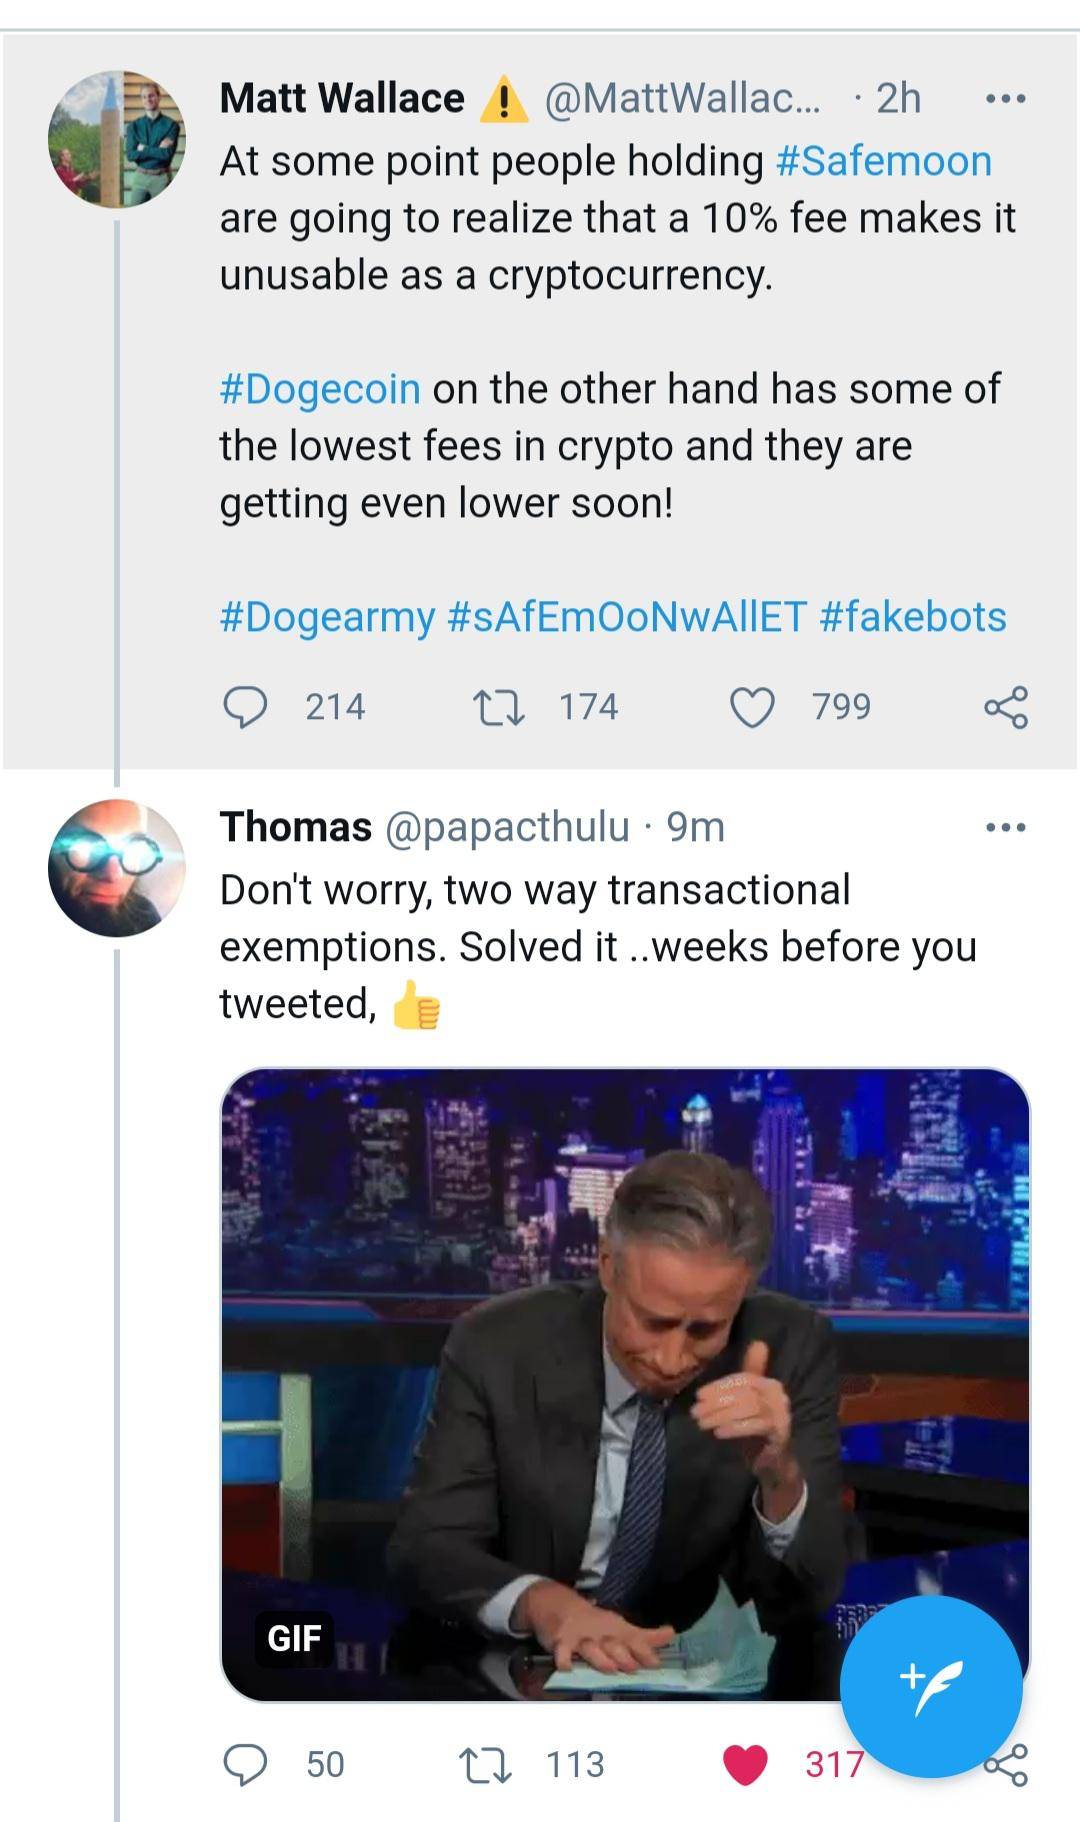Open the #Safemoon hashtag
The image size is (1080, 1822).
(x=888, y=160)
